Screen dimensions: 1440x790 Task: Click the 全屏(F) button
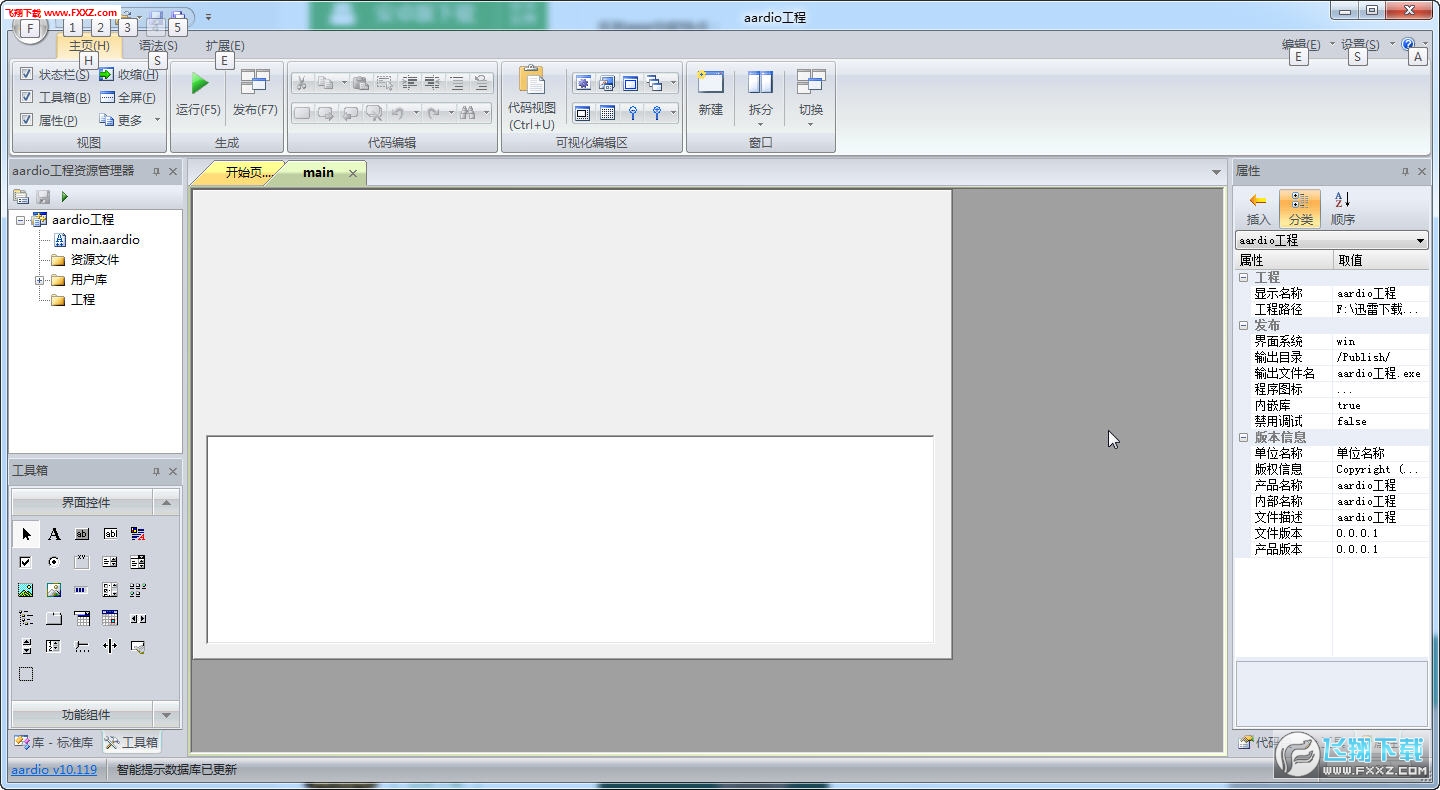tap(127, 97)
